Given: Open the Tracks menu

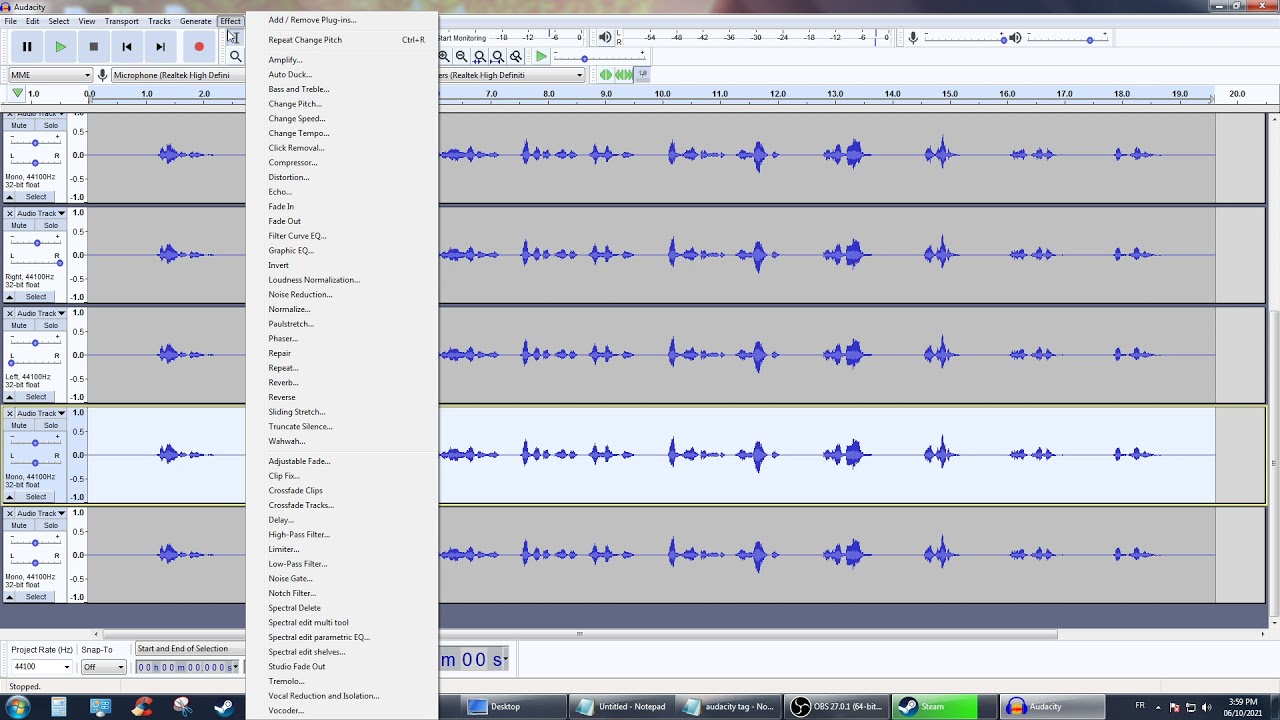Looking at the screenshot, I should click(159, 21).
